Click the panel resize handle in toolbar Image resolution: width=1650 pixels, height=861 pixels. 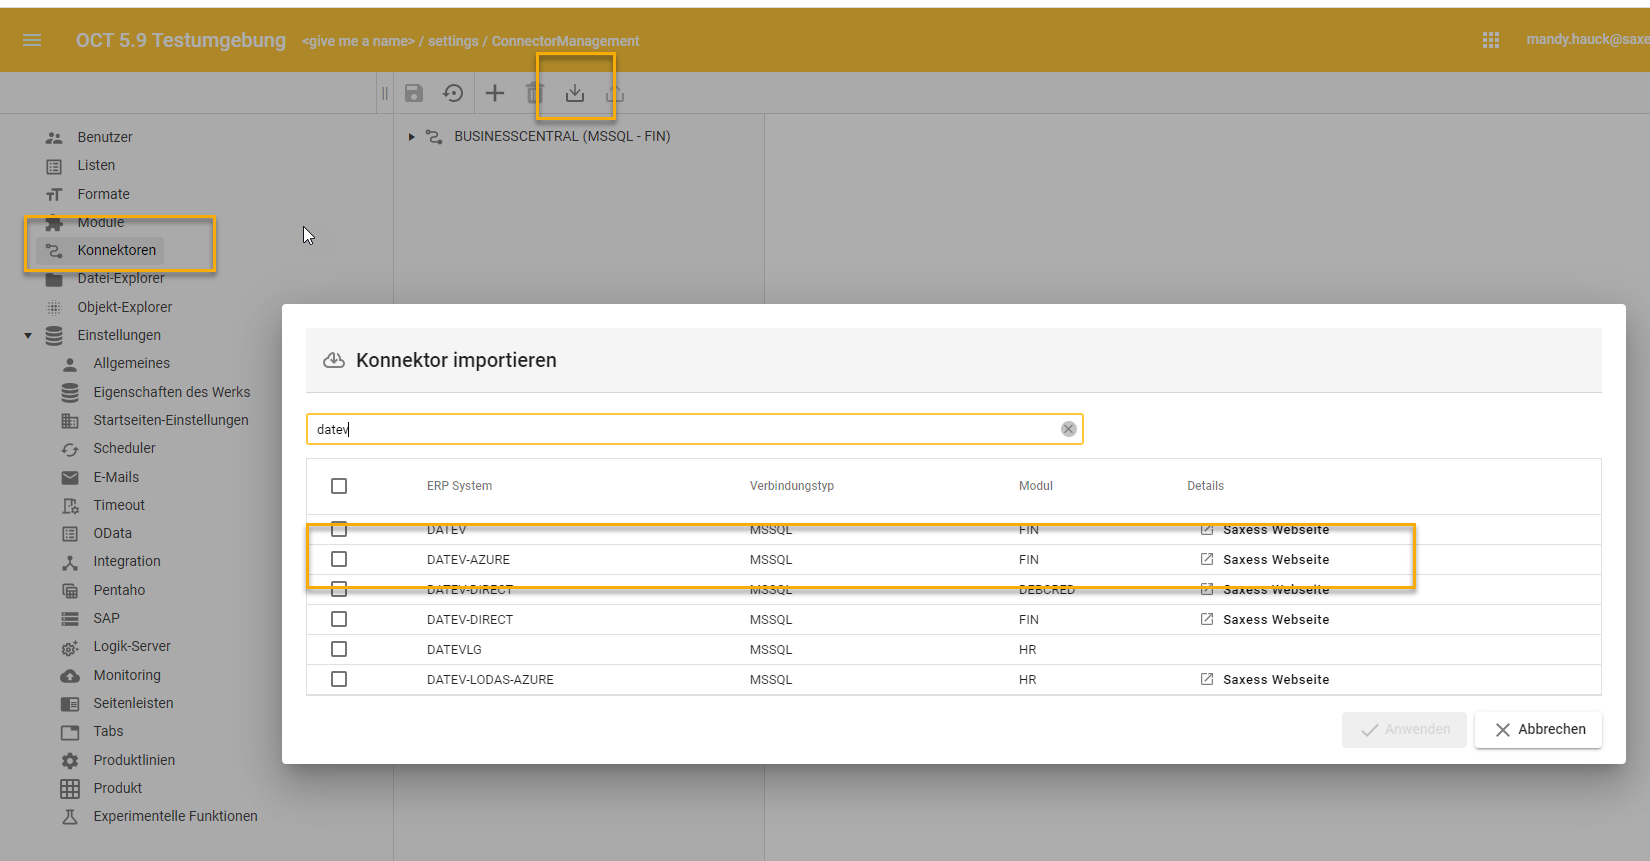(384, 93)
